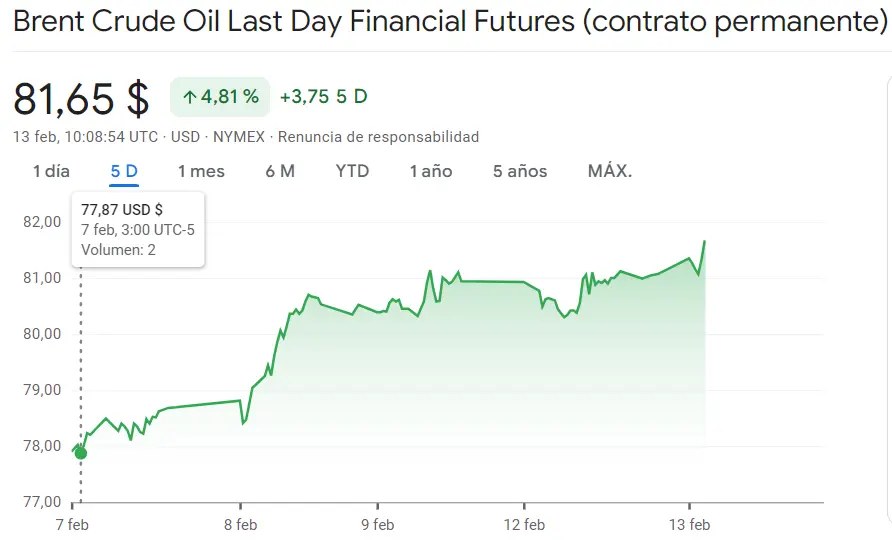
Task: Switch to the 6 M range
Action: pyautogui.click(x=280, y=171)
